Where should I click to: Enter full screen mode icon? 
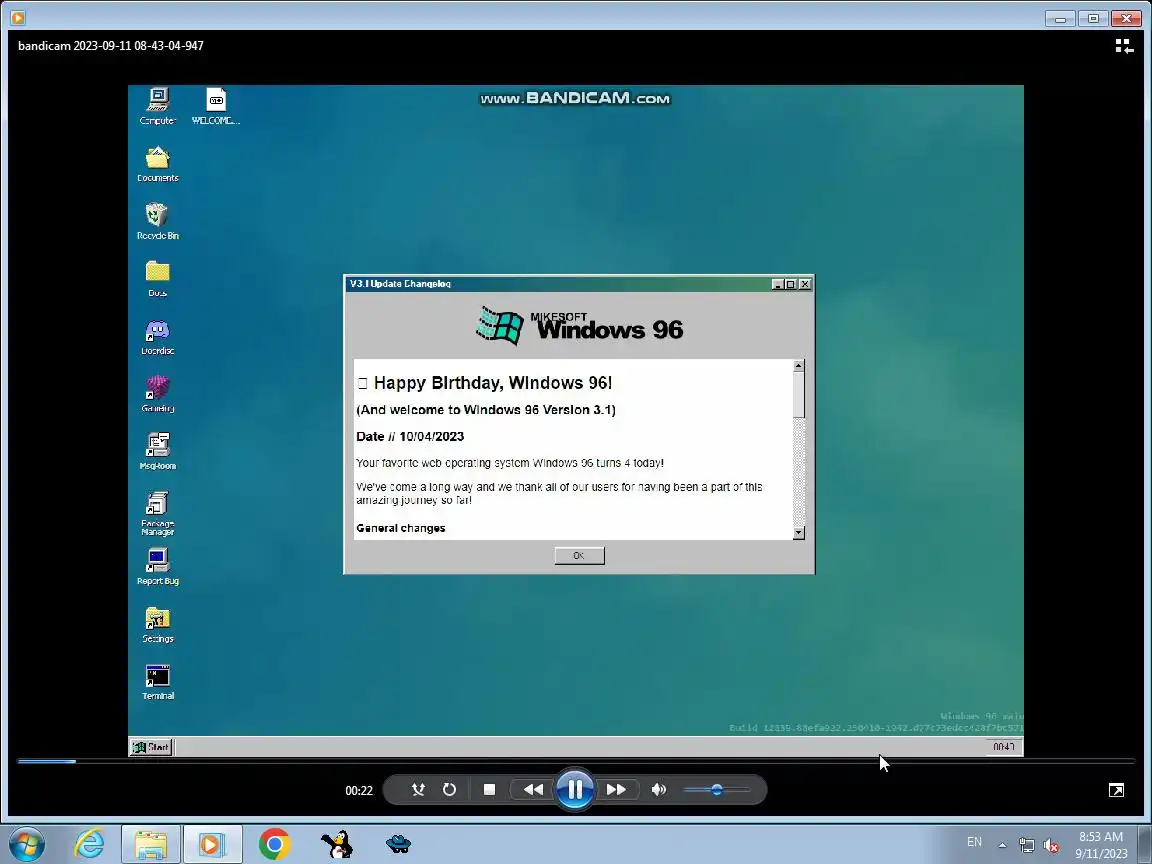1116,790
